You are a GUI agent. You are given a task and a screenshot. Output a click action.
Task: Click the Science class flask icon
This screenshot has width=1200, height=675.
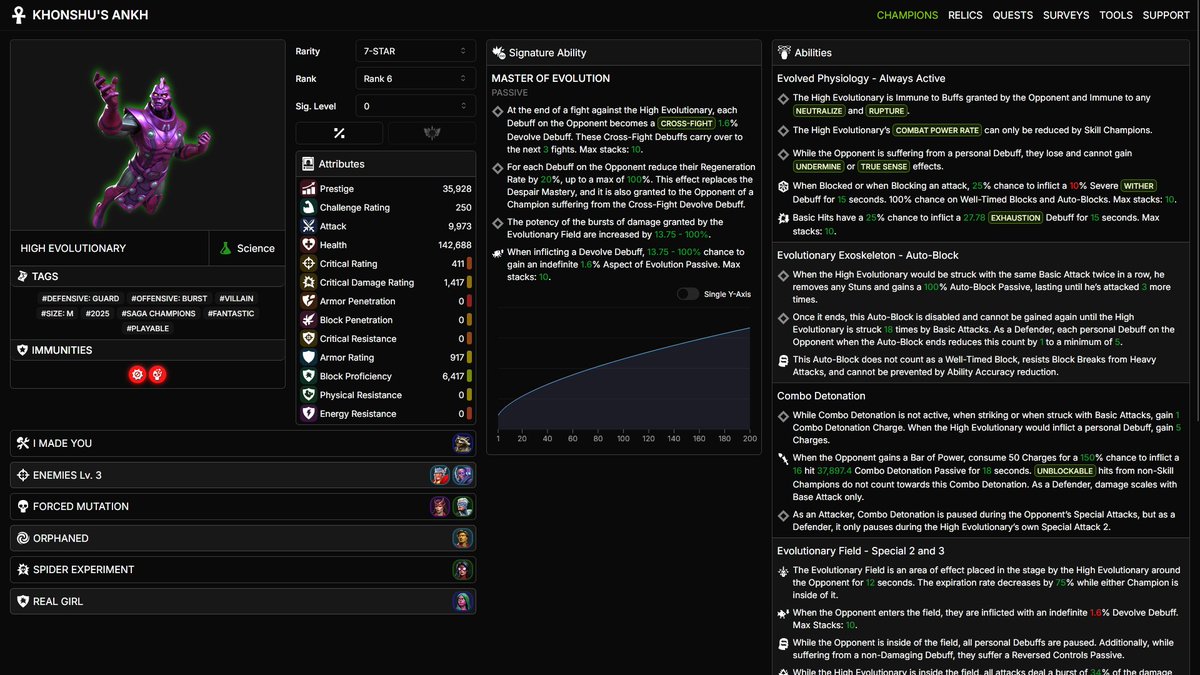(226, 248)
